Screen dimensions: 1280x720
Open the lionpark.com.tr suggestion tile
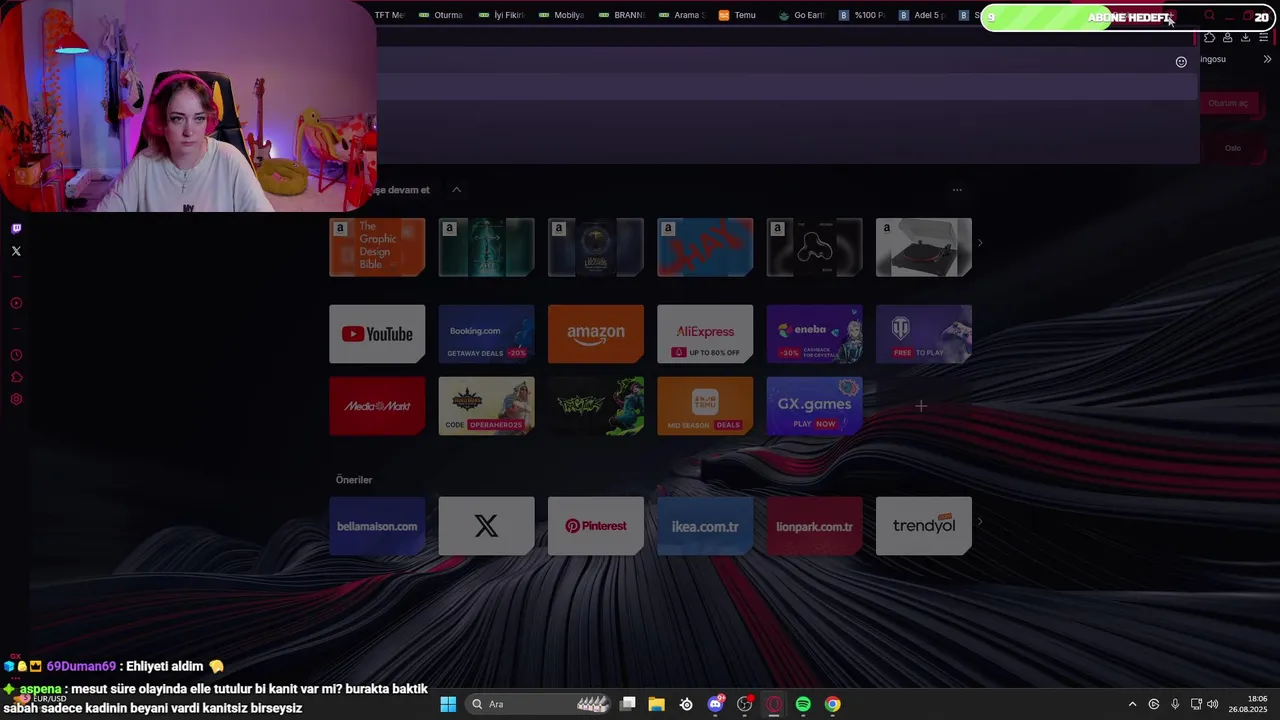coord(814,526)
